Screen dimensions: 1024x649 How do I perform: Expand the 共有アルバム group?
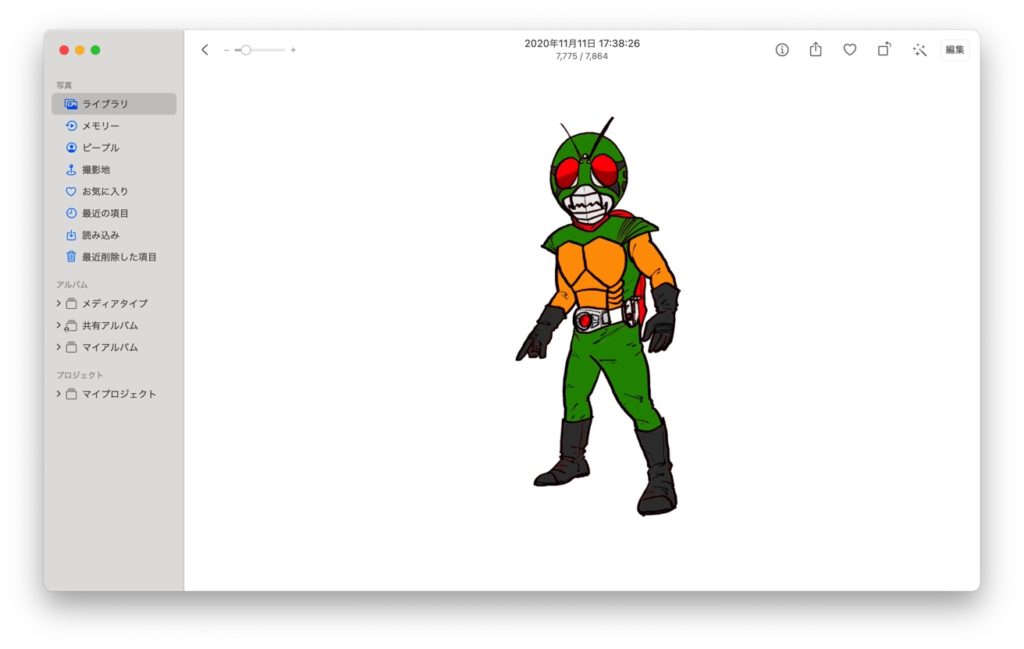click(x=58, y=325)
